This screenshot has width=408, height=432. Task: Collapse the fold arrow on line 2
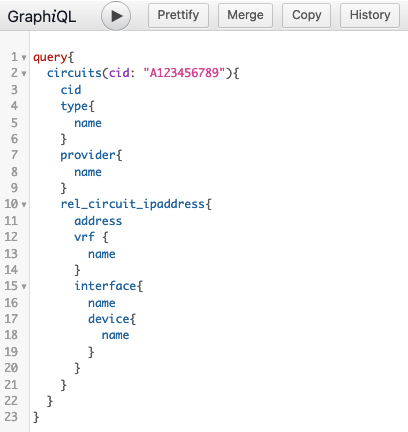tap(24, 74)
